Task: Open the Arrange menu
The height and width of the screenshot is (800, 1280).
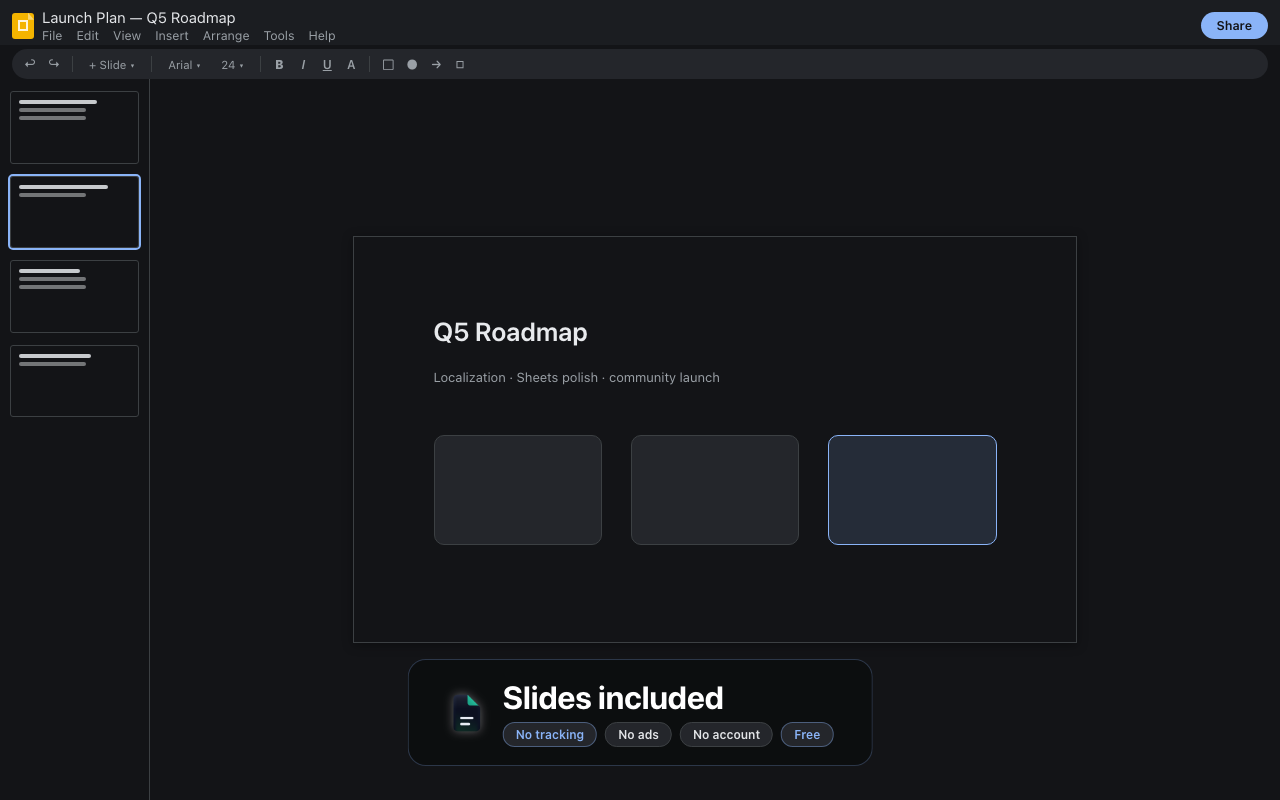Action: click(x=226, y=36)
